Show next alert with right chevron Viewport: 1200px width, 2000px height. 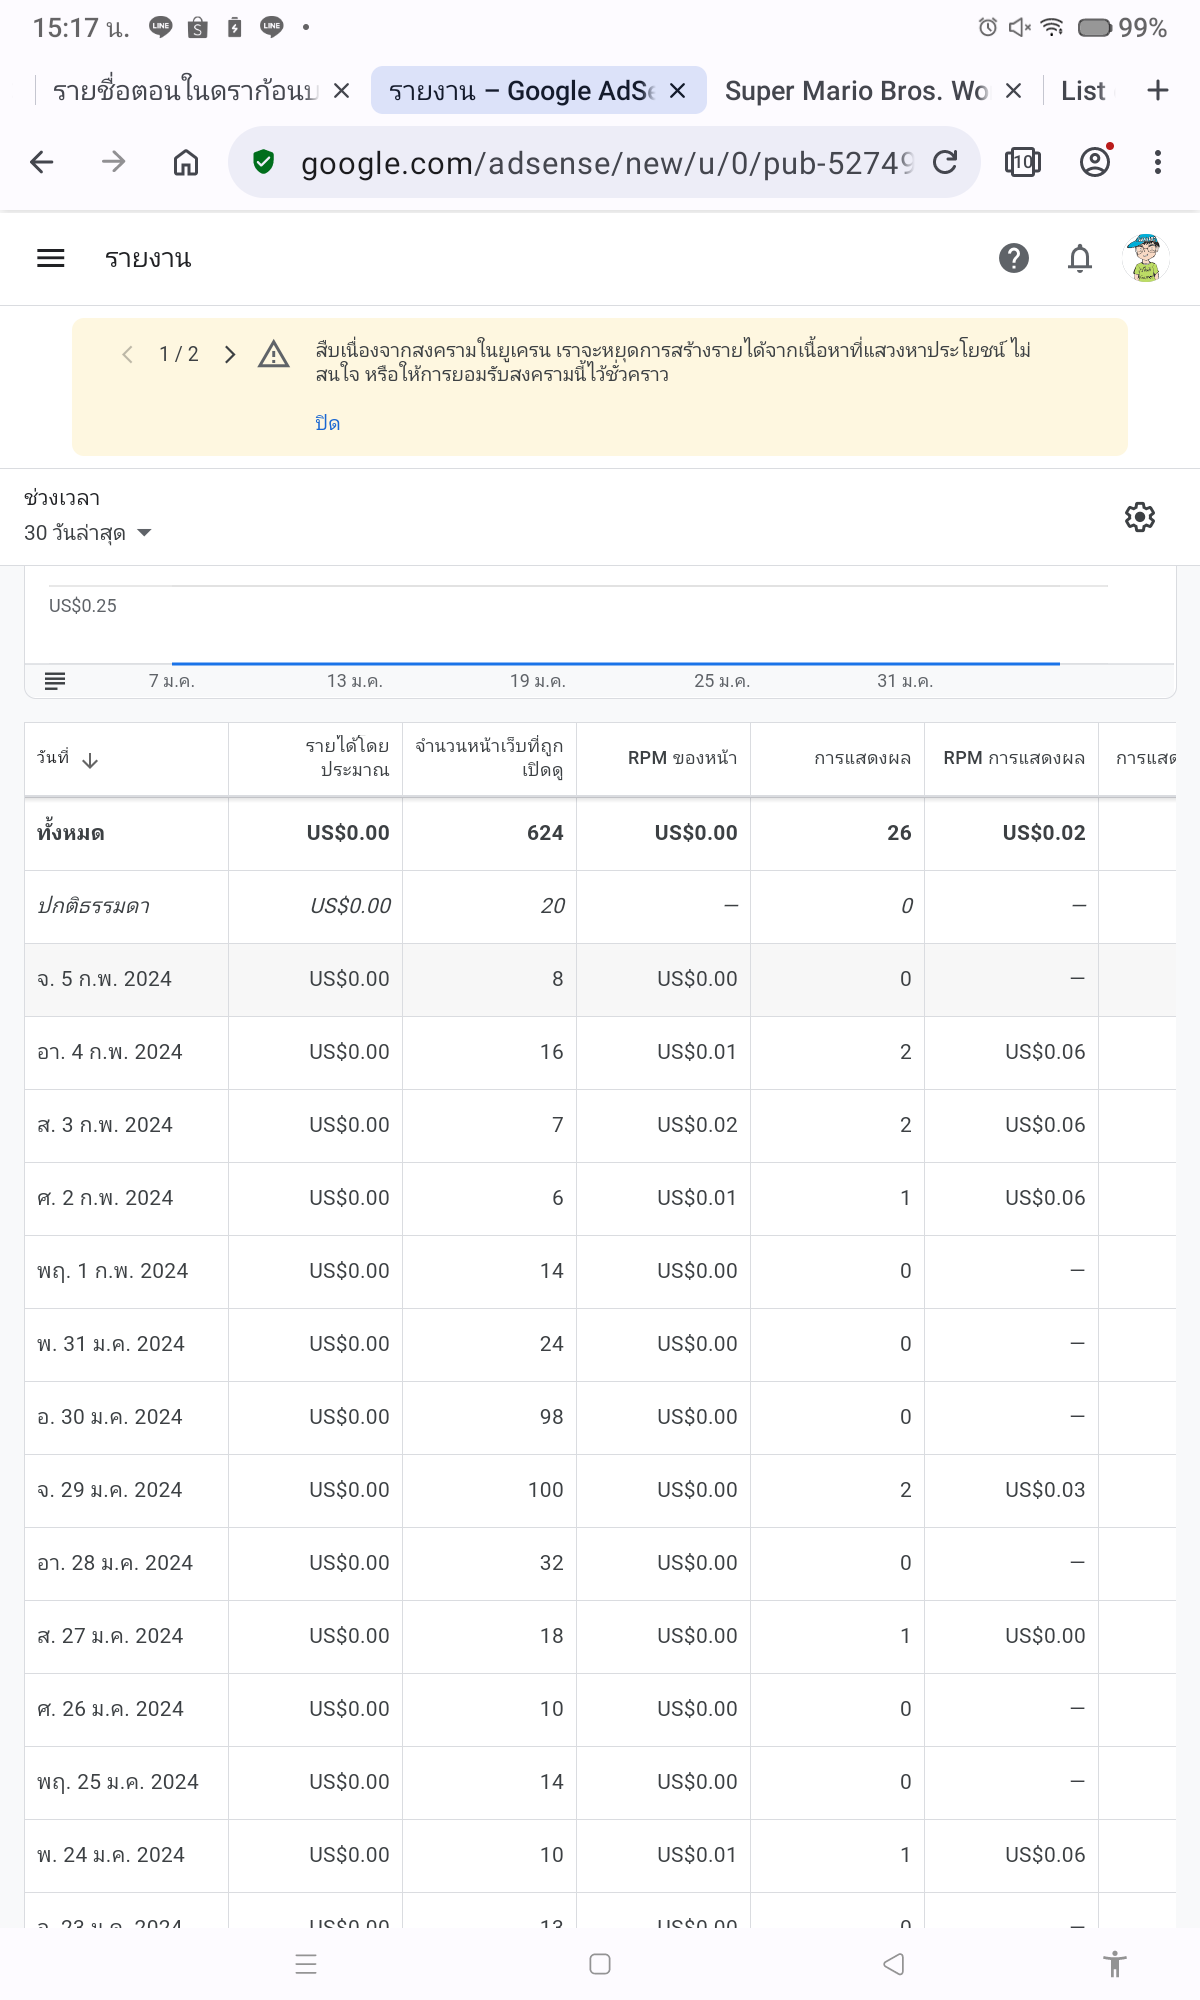[230, 355]
